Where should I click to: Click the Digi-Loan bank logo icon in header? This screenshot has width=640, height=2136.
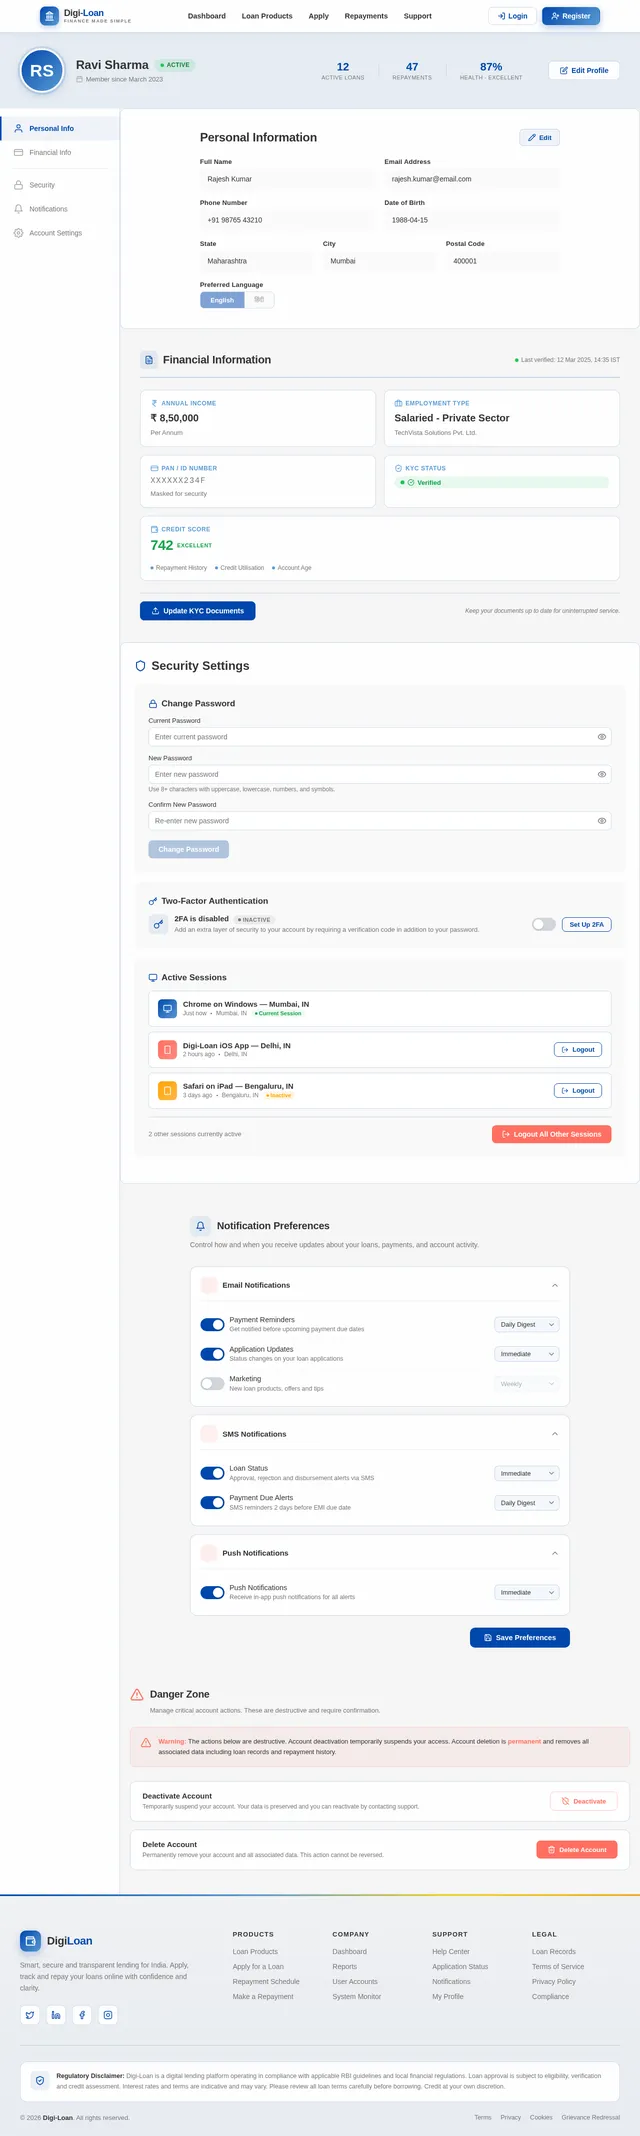coord(49,16)
